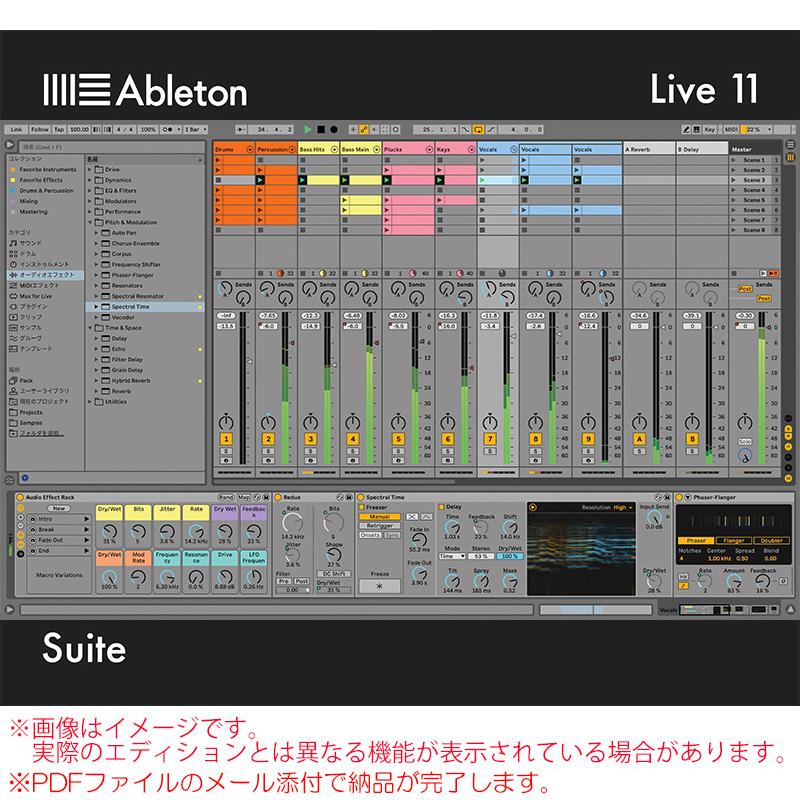Toggle the Link button

tap(16, 130)
